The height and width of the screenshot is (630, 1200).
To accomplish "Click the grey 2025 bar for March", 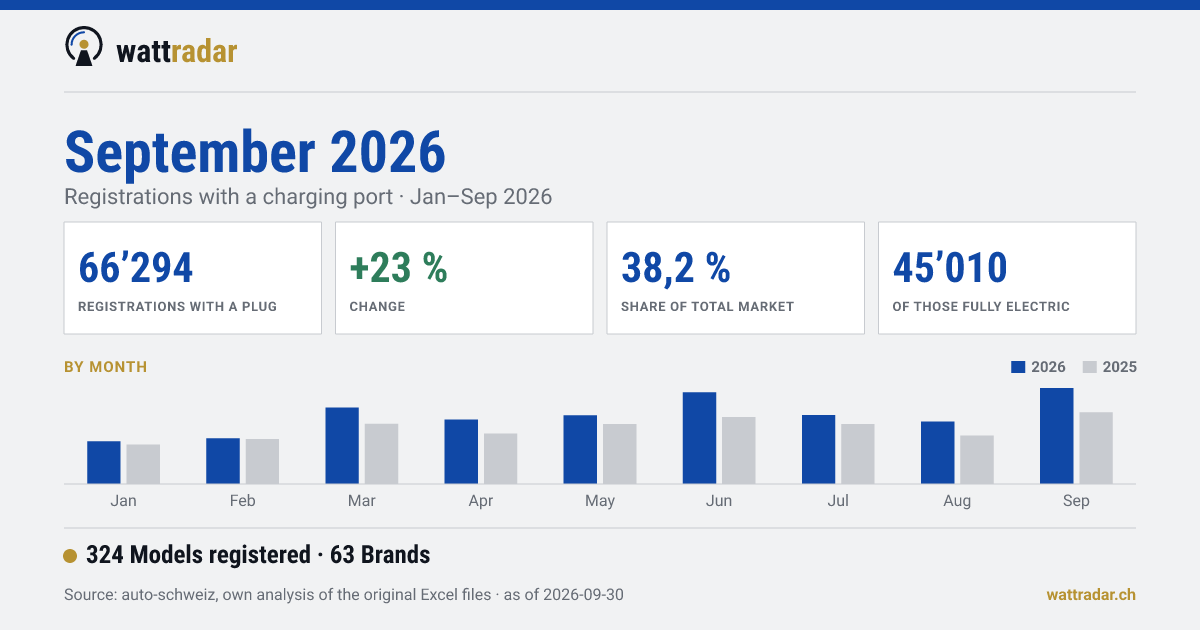I will (381, 454).
